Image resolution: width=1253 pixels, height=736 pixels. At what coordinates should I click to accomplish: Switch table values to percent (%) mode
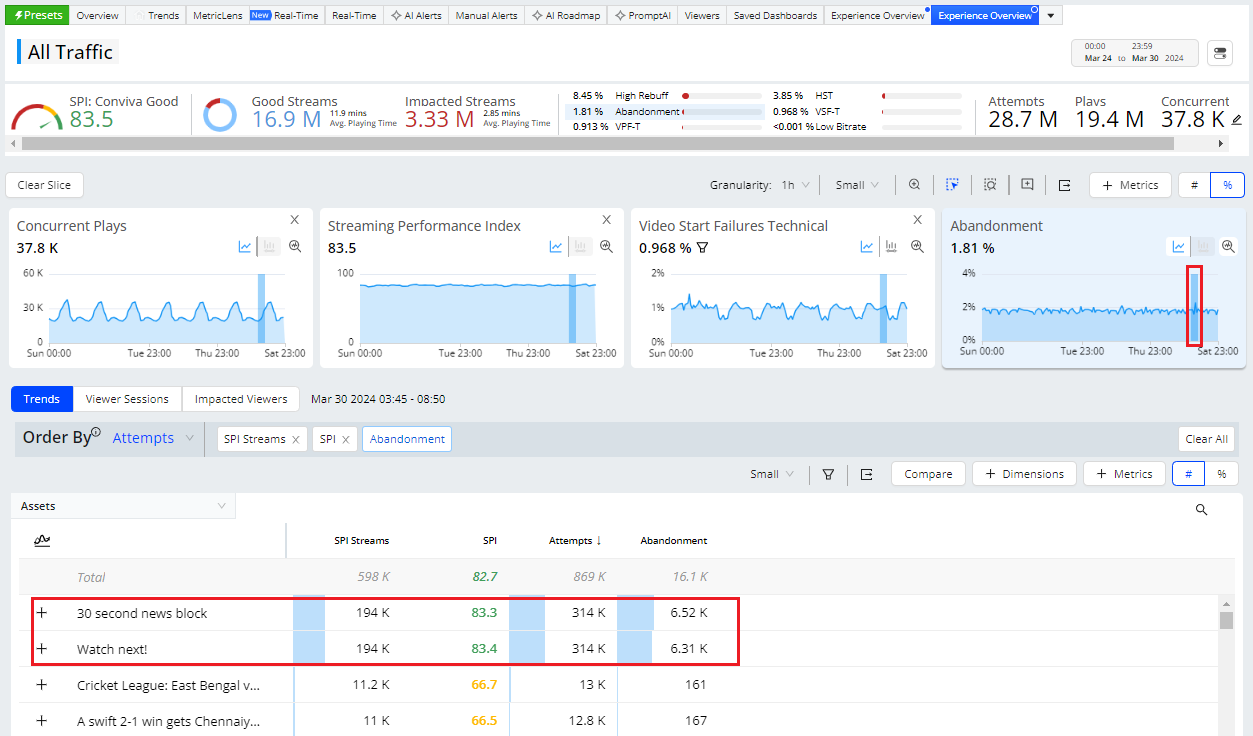pos(1221,474)
